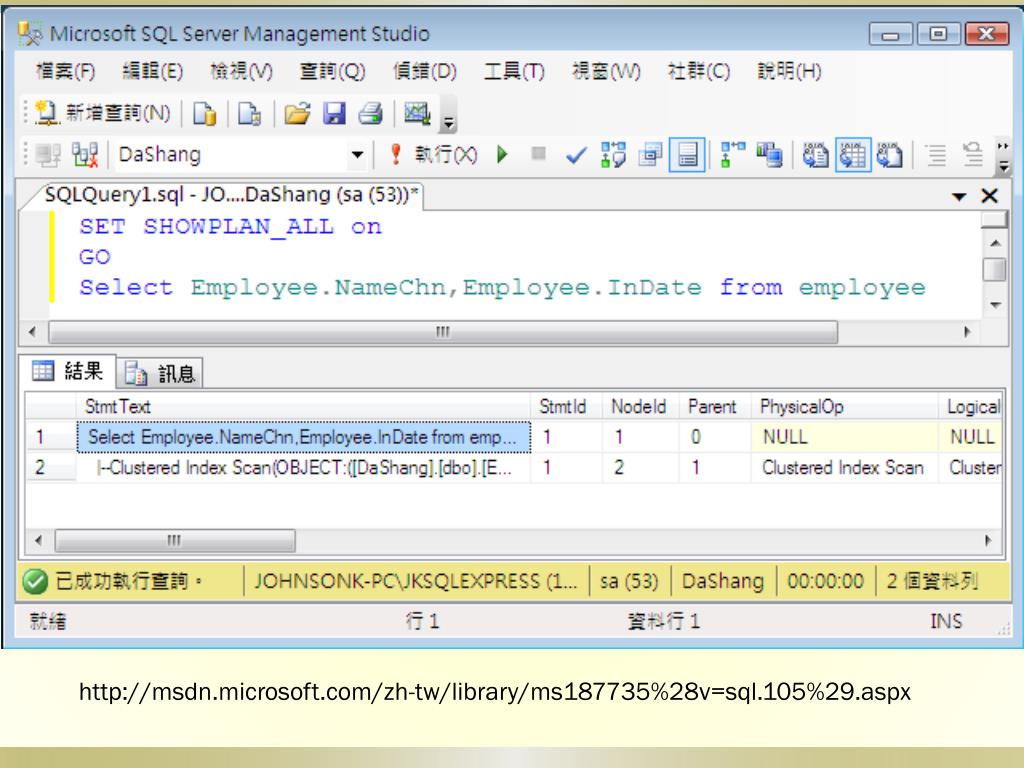Viewport: 1024px width, 768px height.
Task: Open the 視窗(W) menu
Action: point(606,71)
